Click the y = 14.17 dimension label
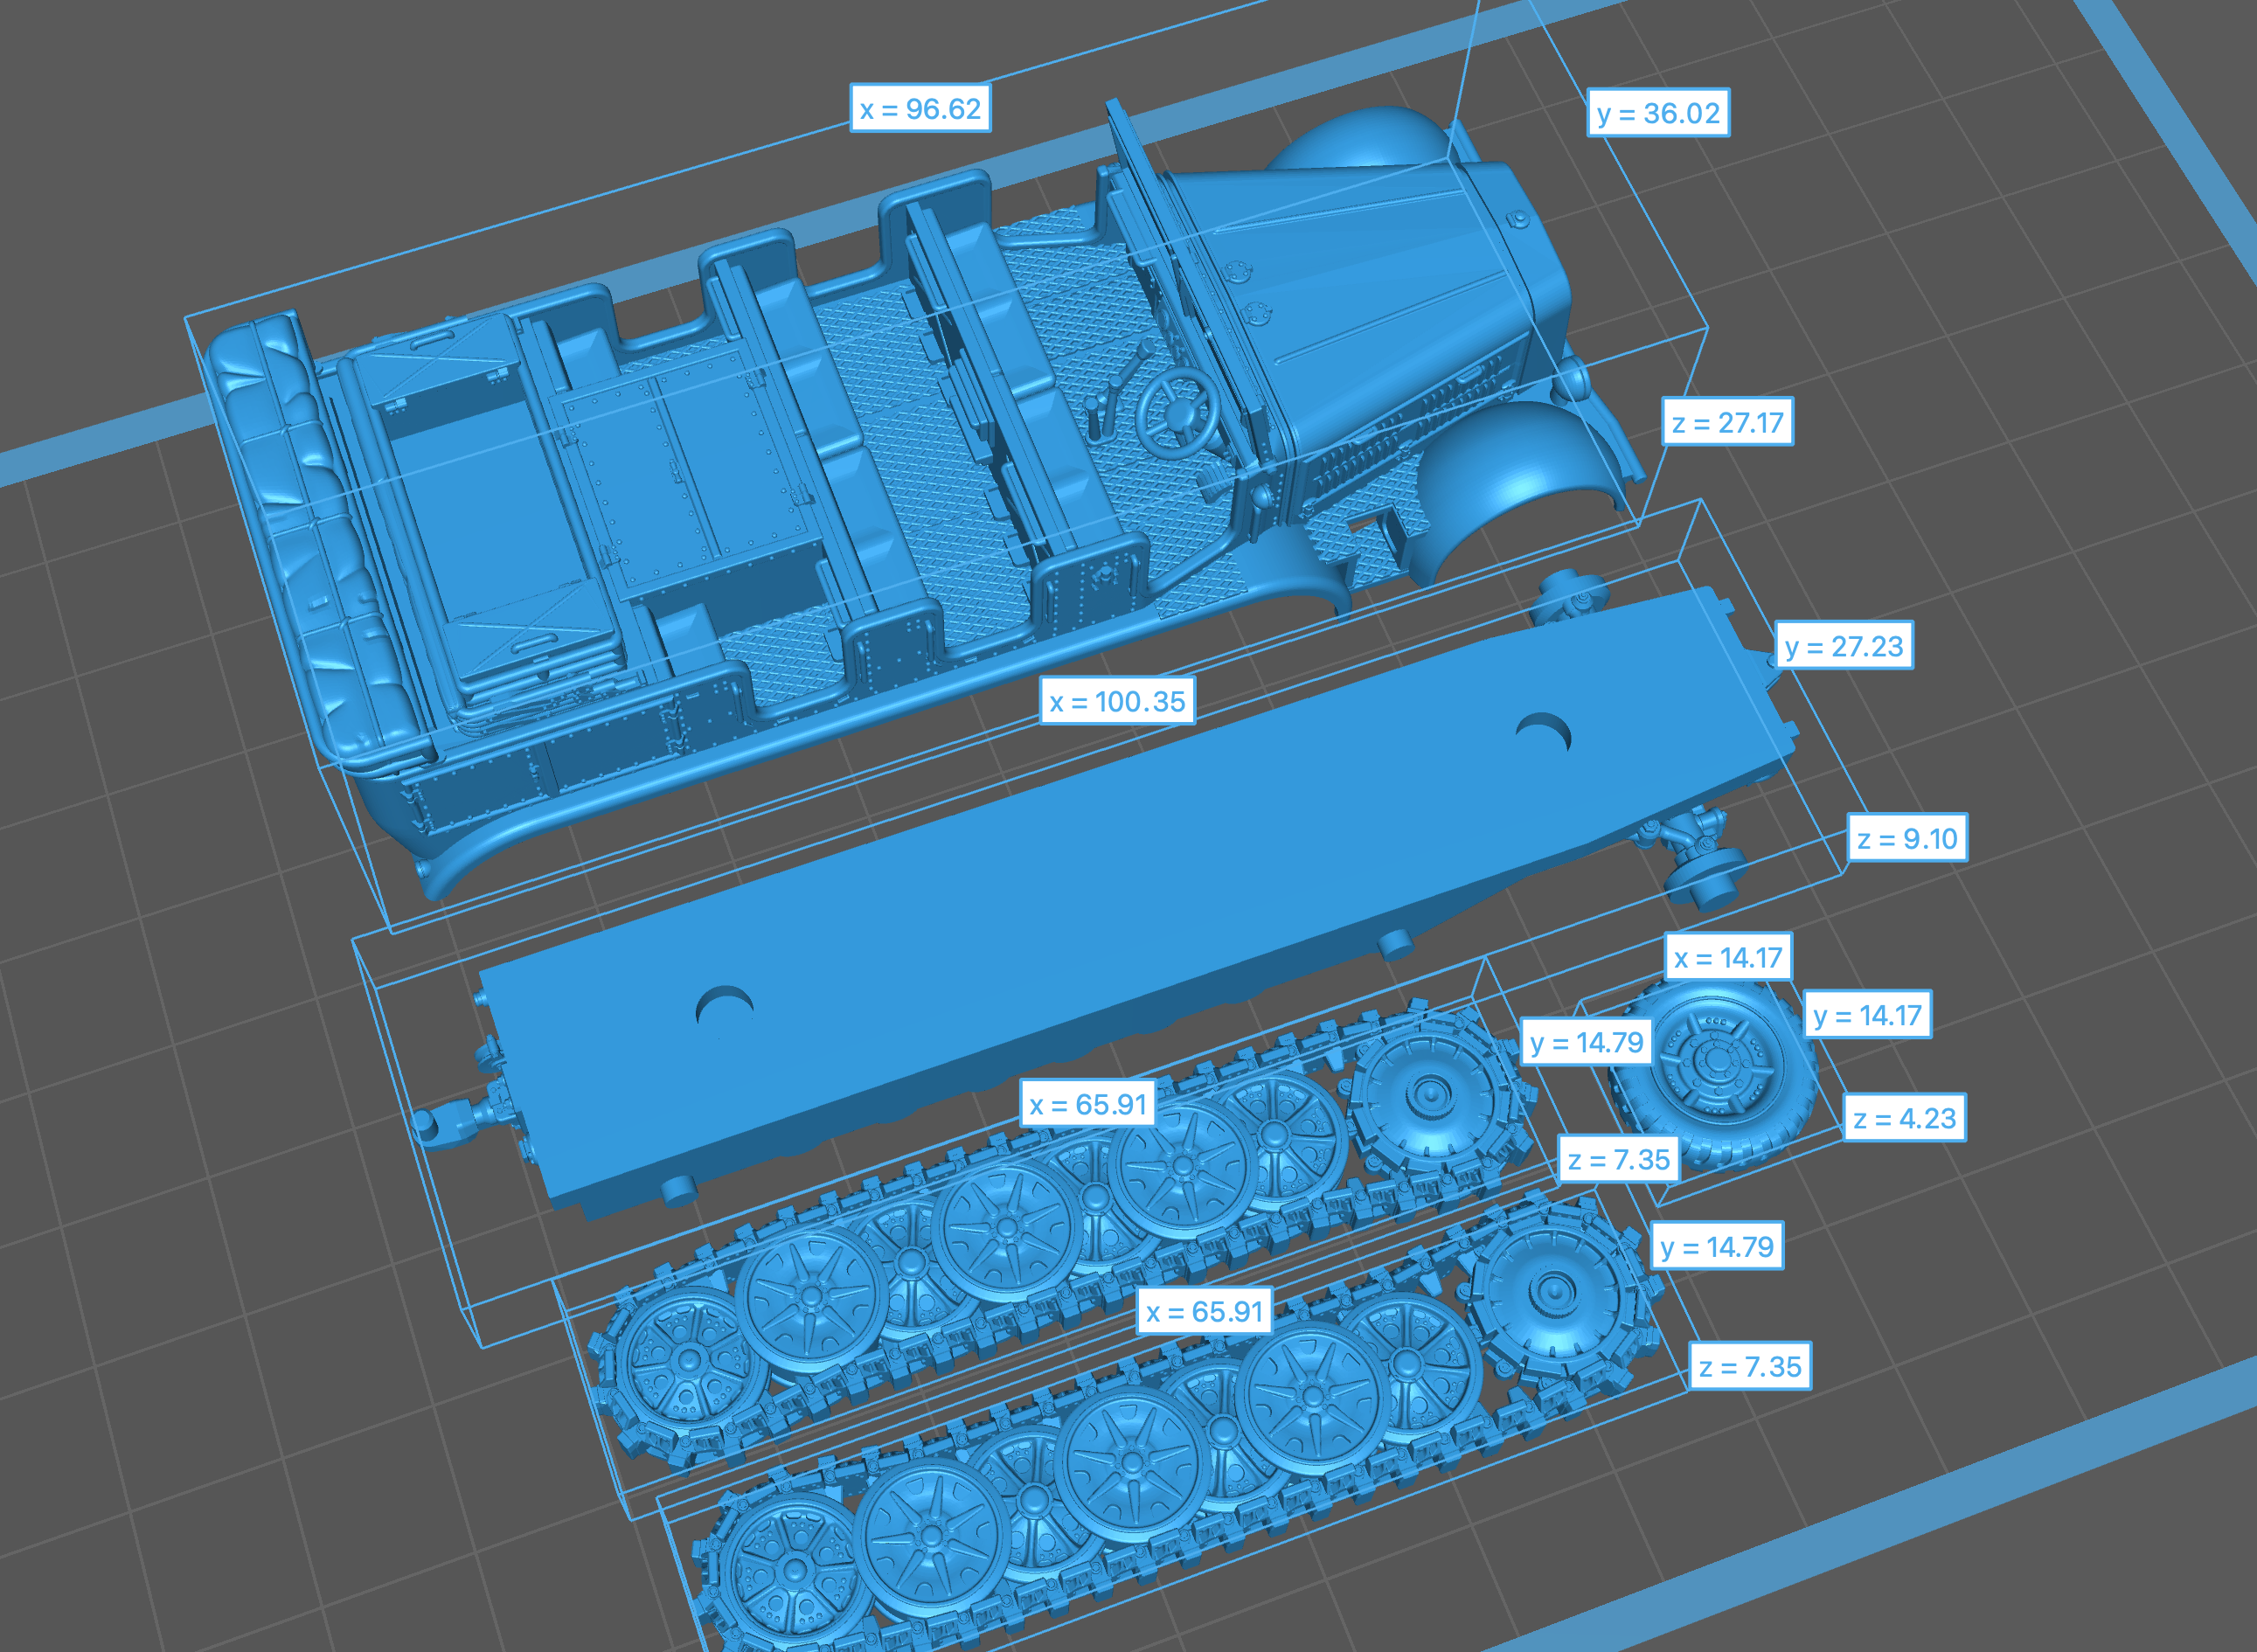The width and height of the screenshot is (2257, 1652). pos(1866,1016)
